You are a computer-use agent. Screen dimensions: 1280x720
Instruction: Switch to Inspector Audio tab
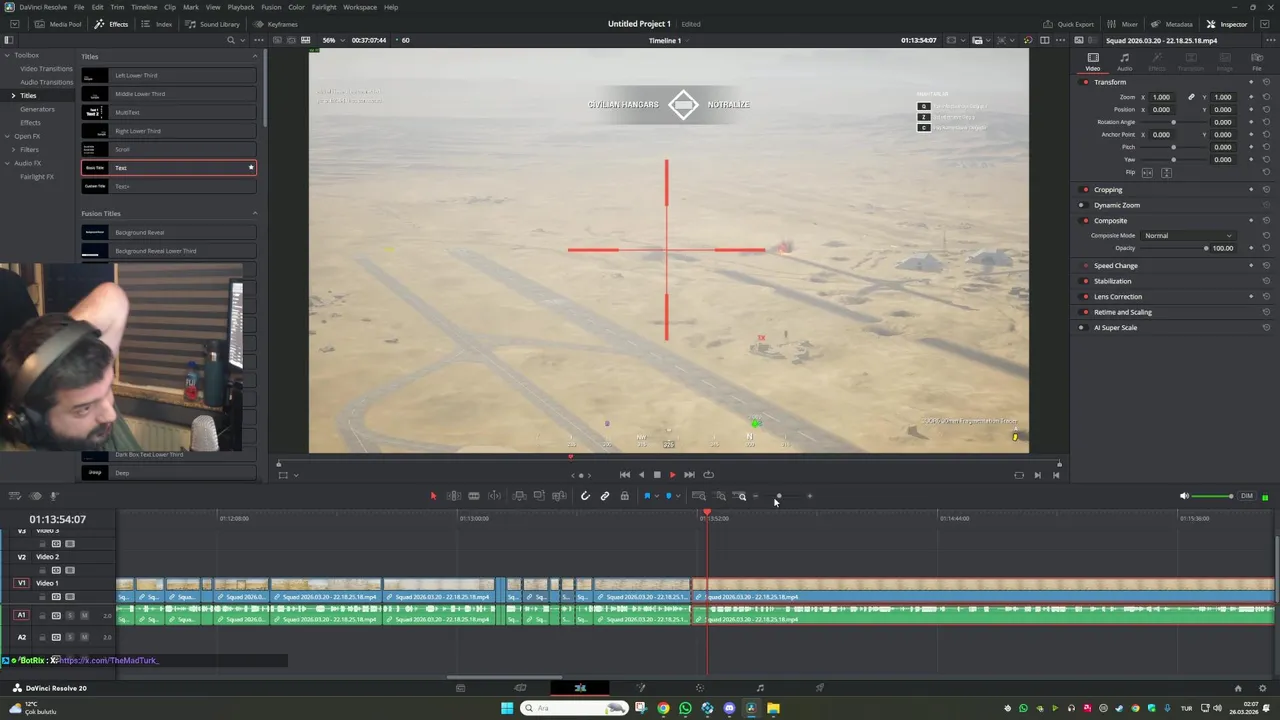[x=1124, y=62]
